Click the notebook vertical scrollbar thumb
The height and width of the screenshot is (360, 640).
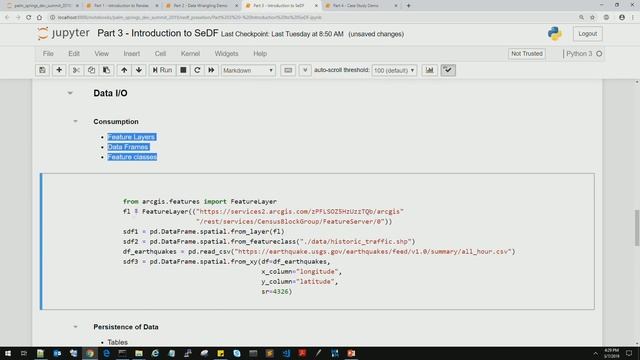(637, 228)
